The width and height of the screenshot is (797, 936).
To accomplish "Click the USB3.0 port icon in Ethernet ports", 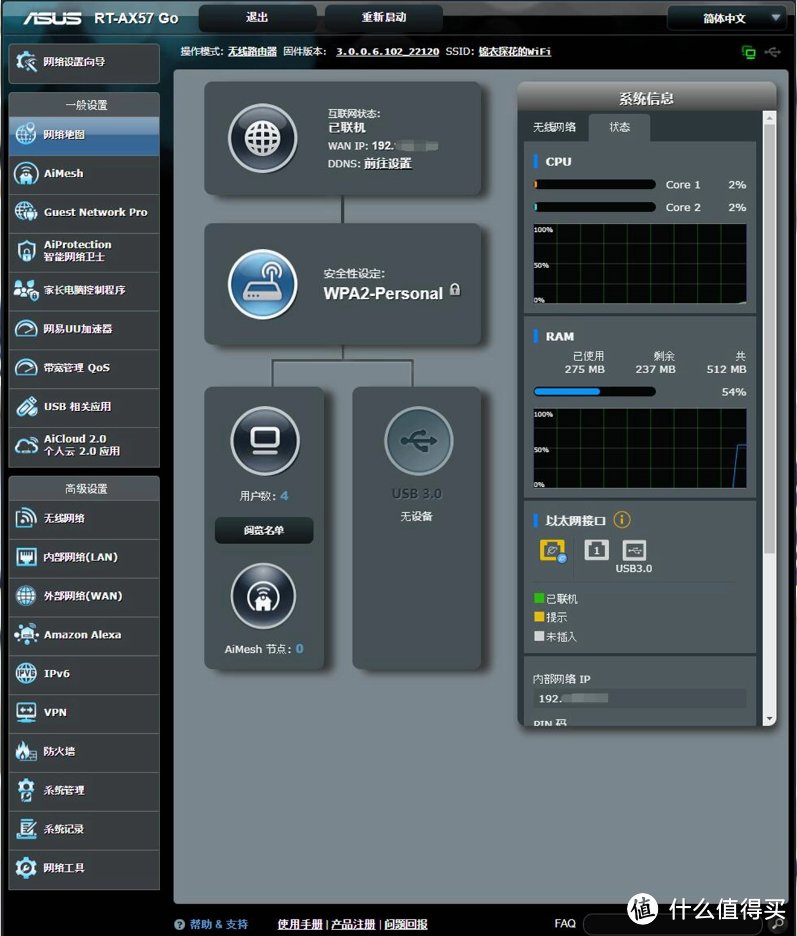I will (x=634, y=549).
